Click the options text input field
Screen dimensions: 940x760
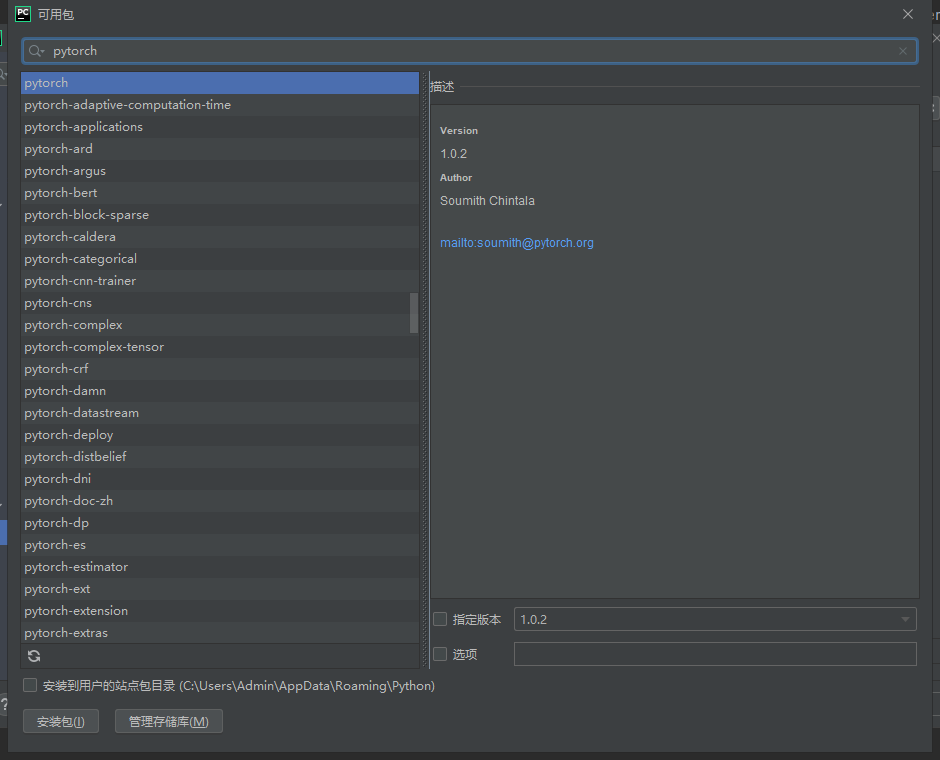click(x=715, y=654)
